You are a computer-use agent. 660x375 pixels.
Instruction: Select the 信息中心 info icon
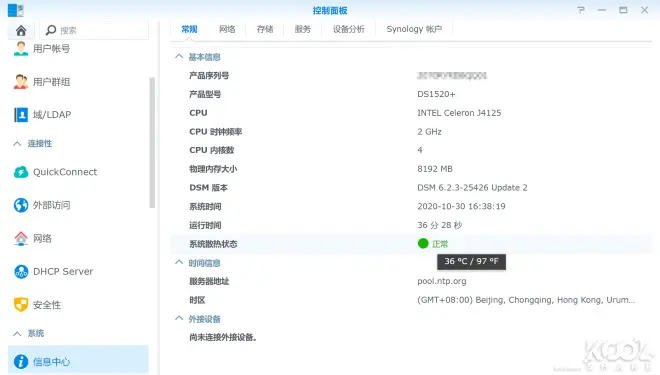[21, 362]
